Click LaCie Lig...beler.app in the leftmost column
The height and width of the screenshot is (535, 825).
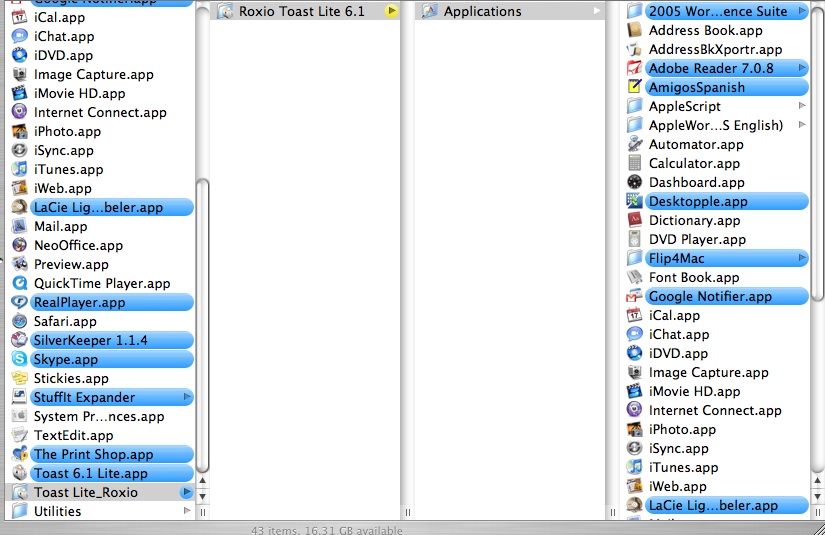[98, 207]
